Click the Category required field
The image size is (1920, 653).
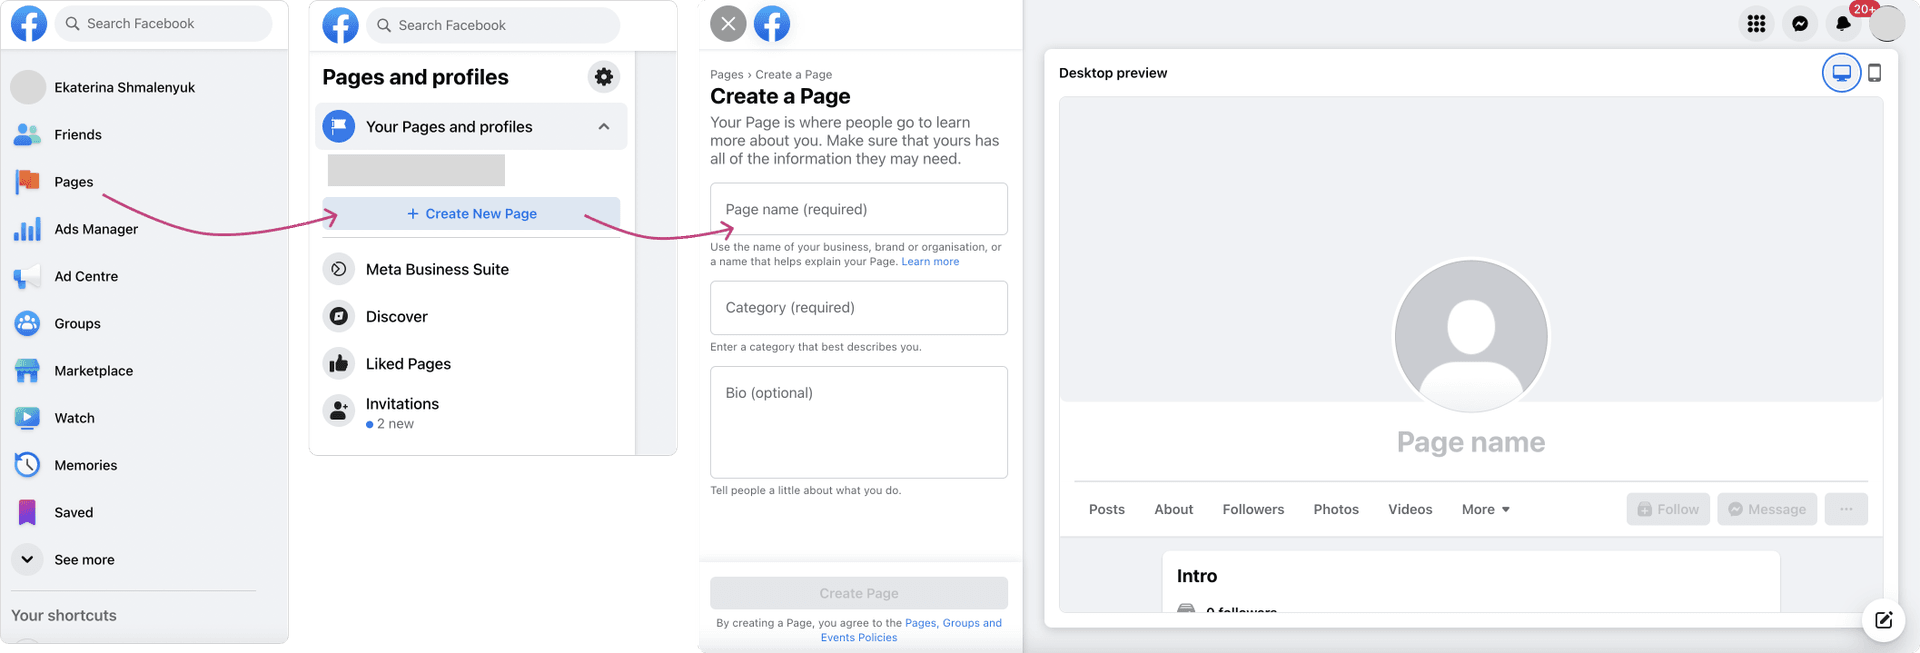pyautogui.click(x=858, y=308)
